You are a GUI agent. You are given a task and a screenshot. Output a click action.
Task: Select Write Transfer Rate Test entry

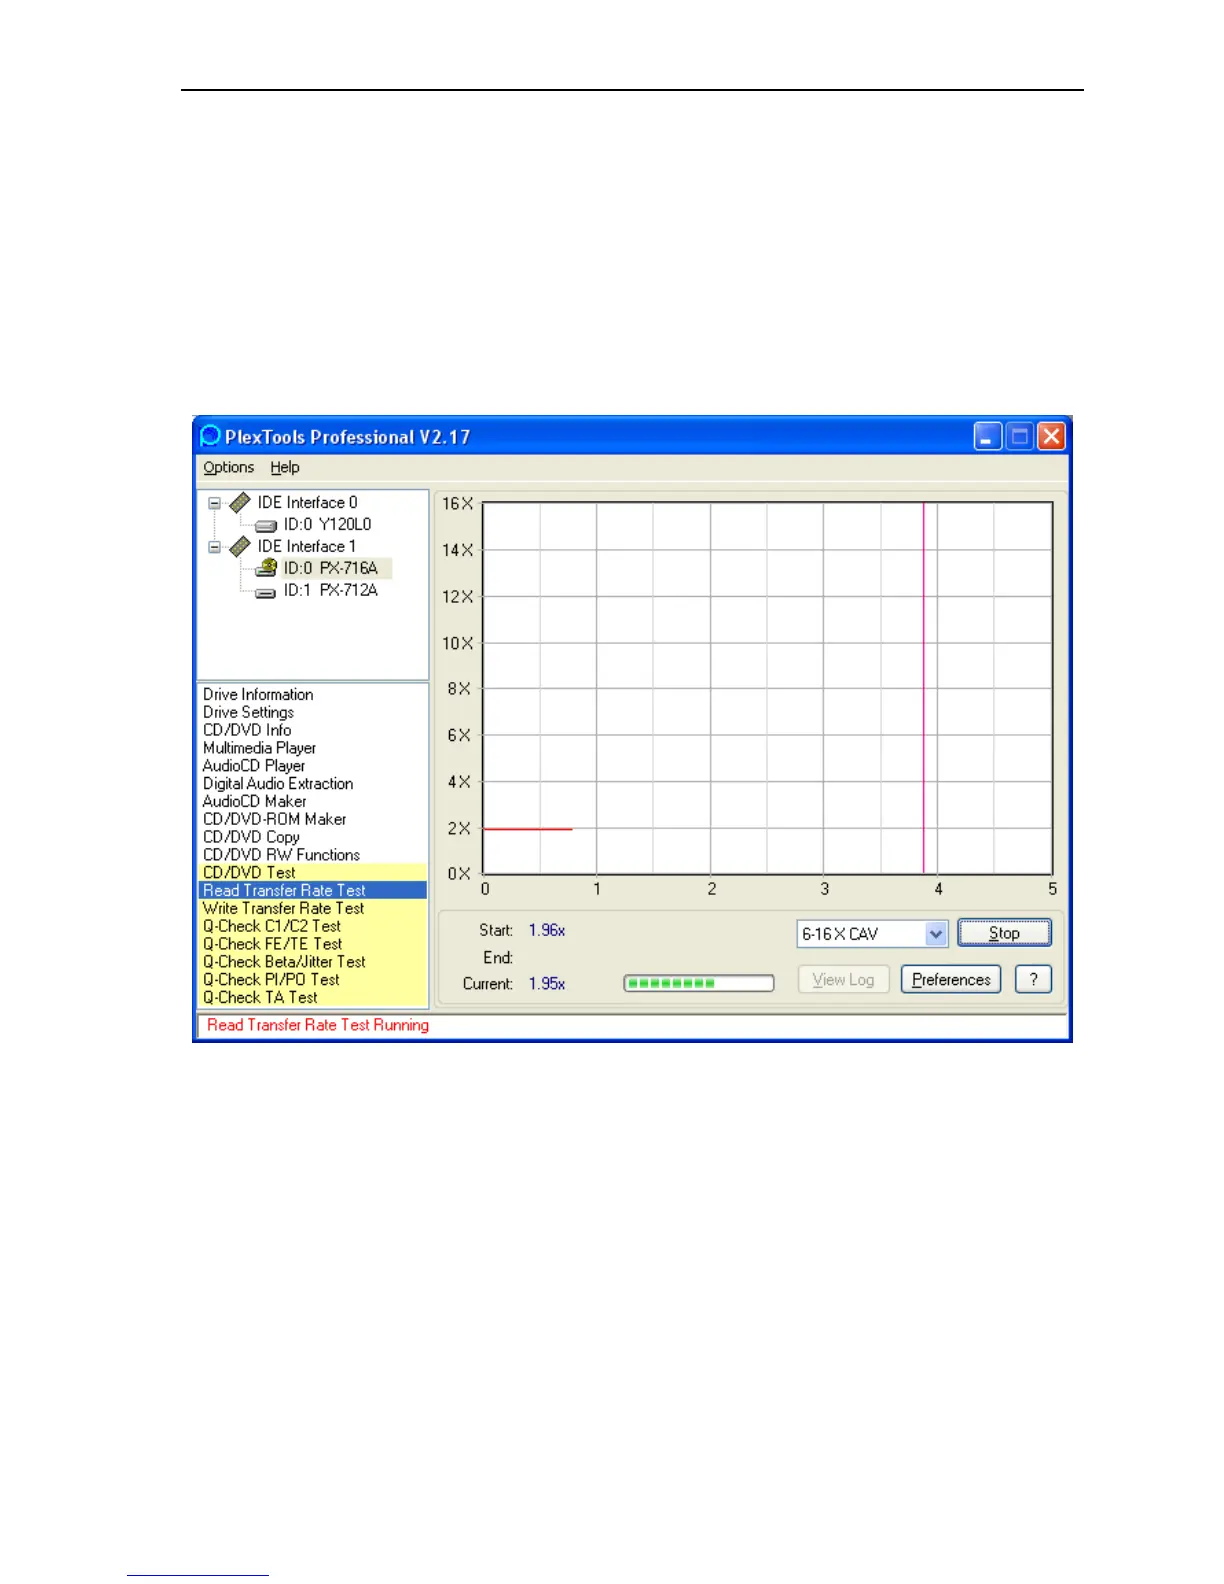point(313,909)
